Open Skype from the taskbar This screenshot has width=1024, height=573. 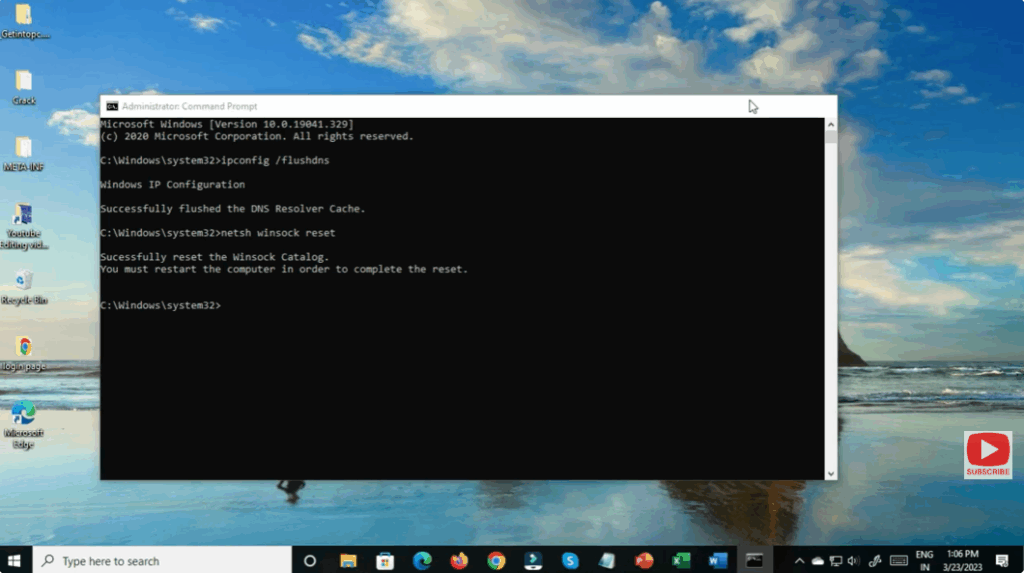(570, 561)
